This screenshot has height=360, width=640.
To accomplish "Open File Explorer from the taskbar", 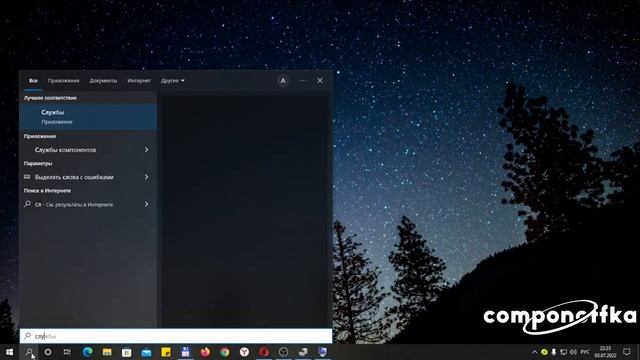I will tap(107, 352).
